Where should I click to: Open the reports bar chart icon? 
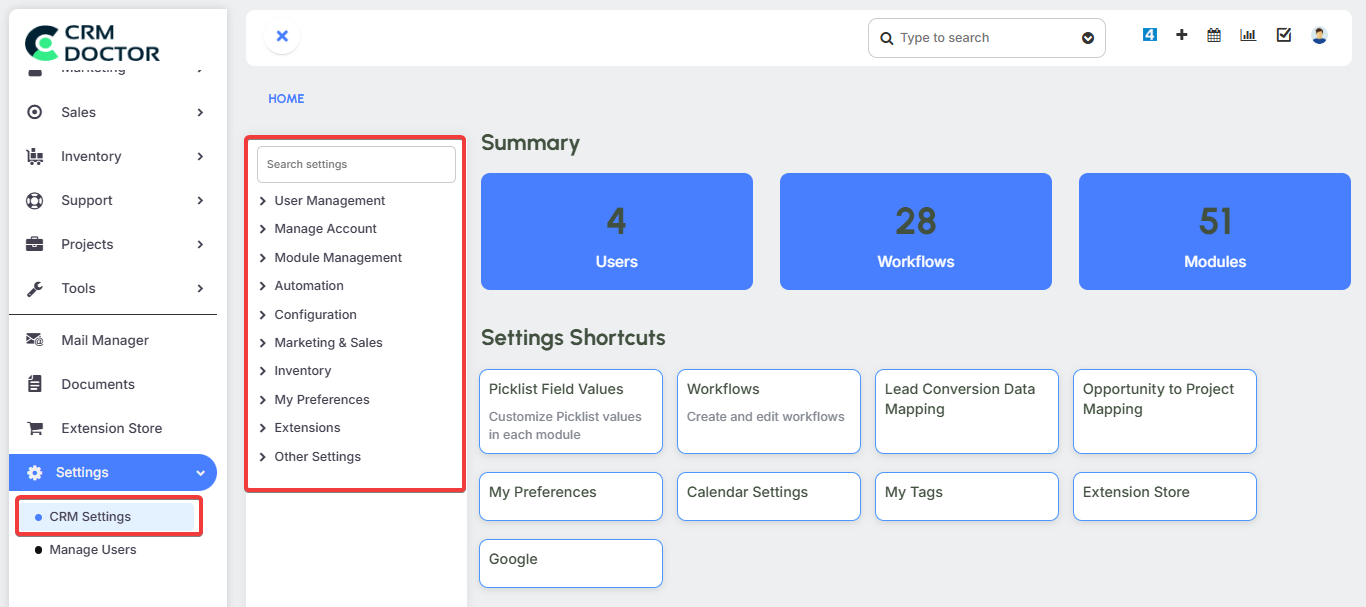pyautogui.click(x=1248, y=35)
